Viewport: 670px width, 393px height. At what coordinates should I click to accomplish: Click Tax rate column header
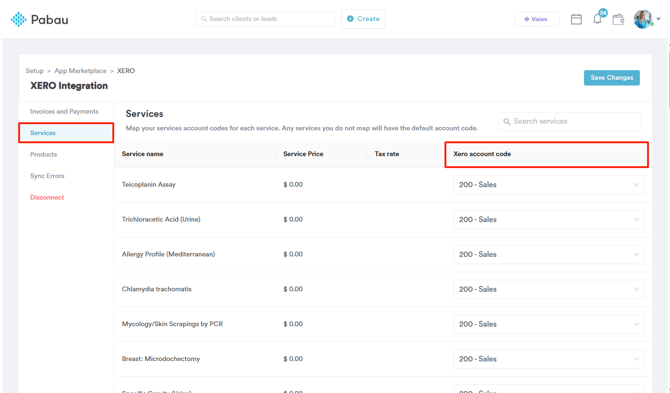[x=387, y=154]
